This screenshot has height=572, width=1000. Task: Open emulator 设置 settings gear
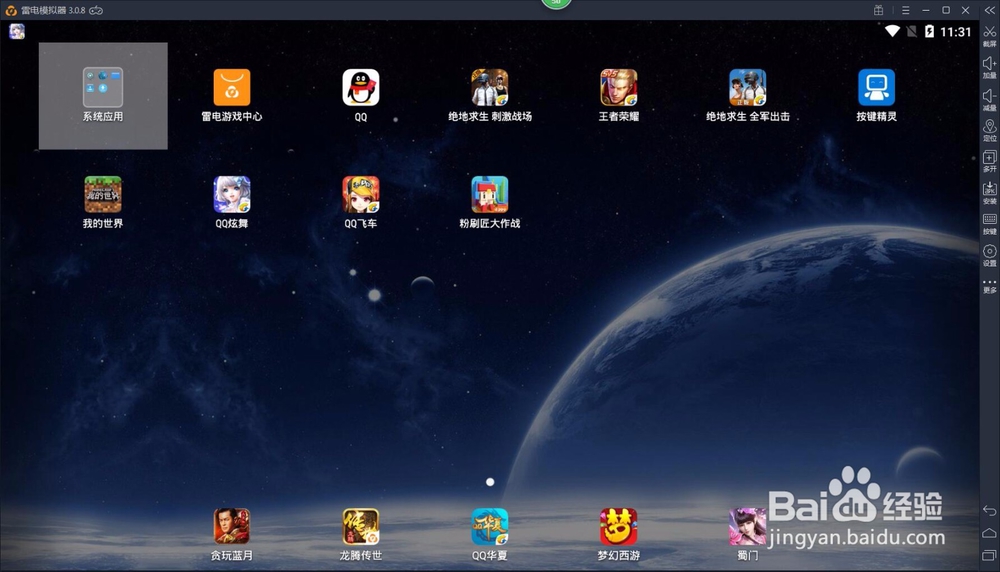989,255
